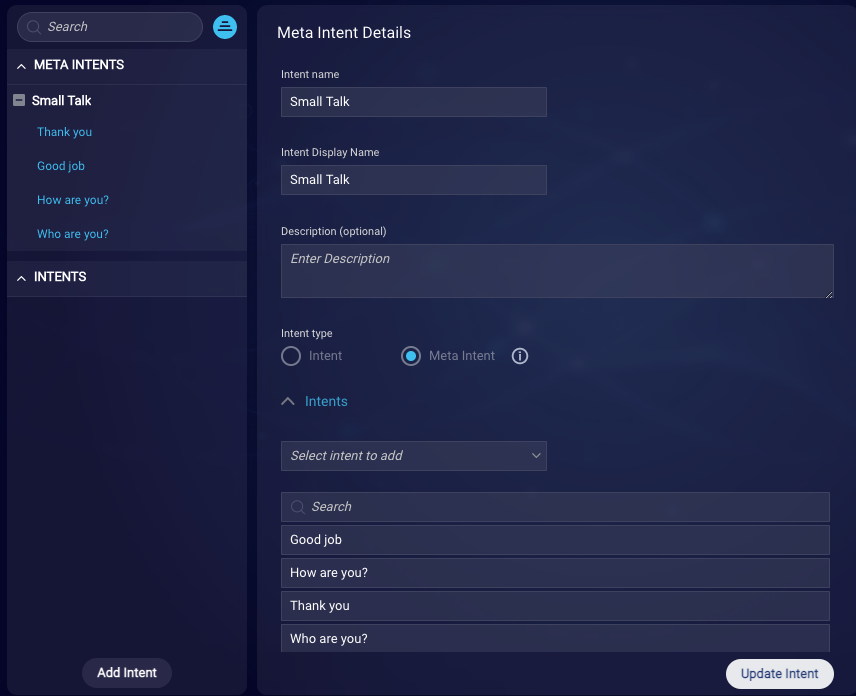
Task: Focus the Search field above the intents list
Action: (x=555, y=507)
